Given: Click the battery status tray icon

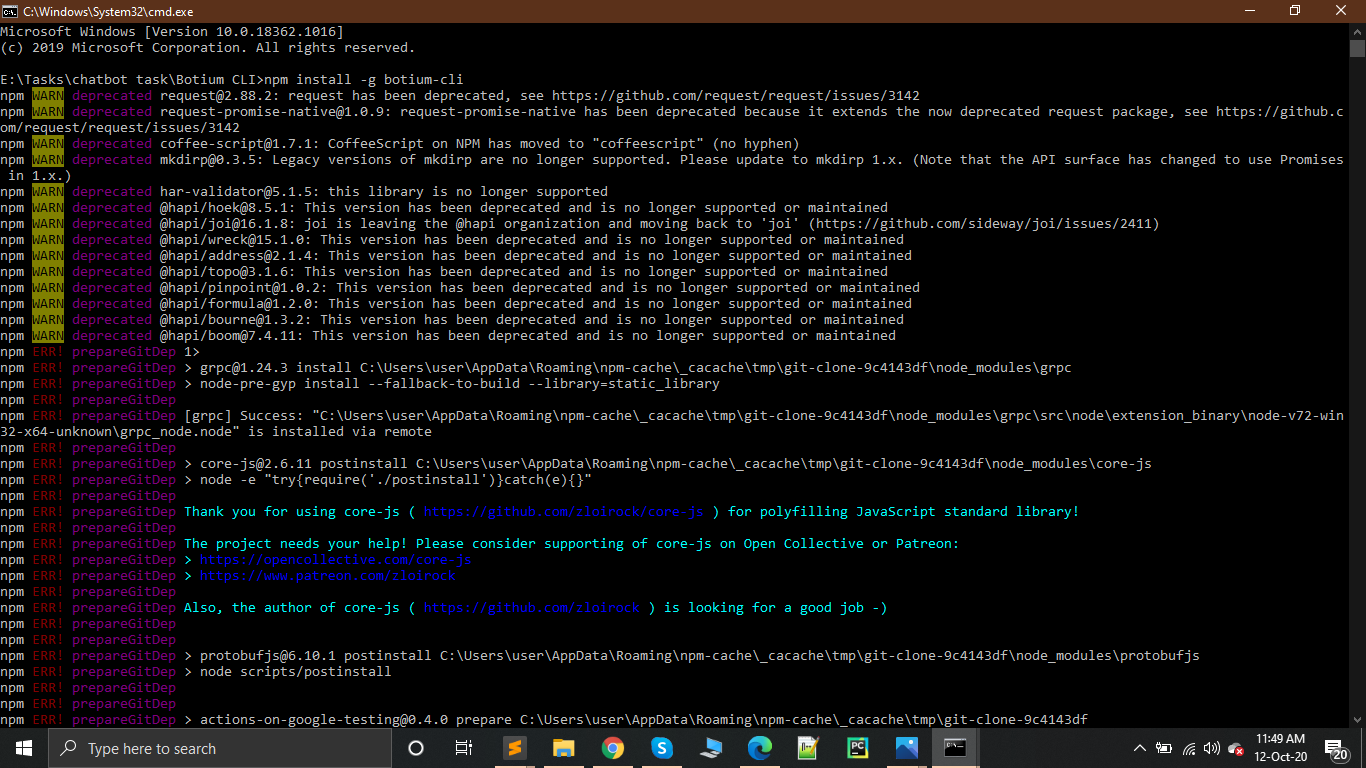Looking at the screenshot, I should pos(1163,747).
